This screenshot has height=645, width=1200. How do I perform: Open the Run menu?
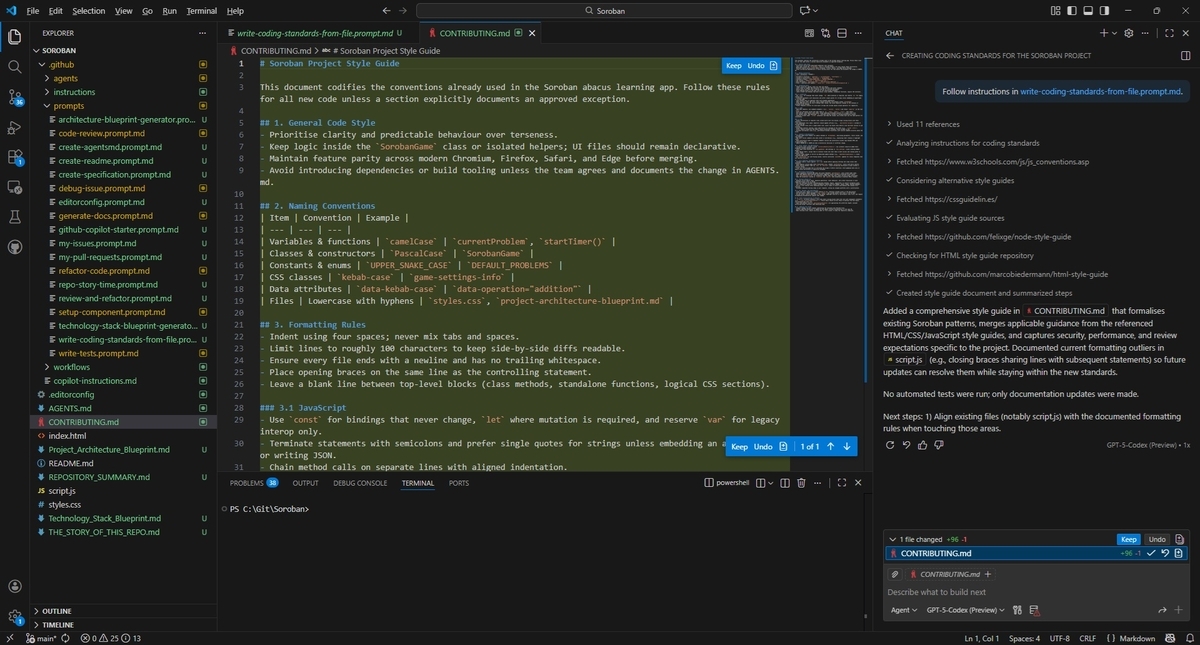pos(169,11)
